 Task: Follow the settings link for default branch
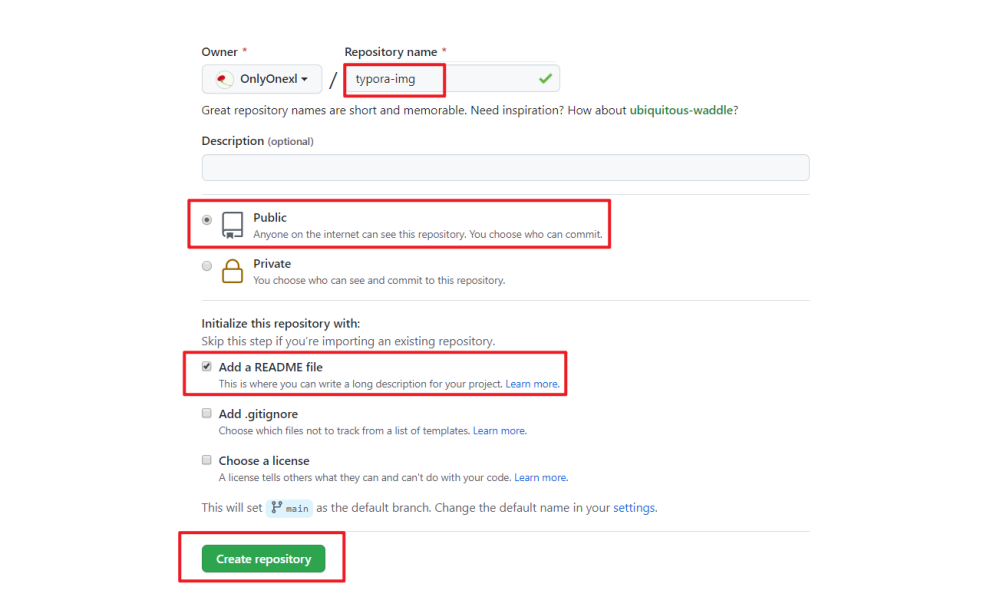[635, 508]
